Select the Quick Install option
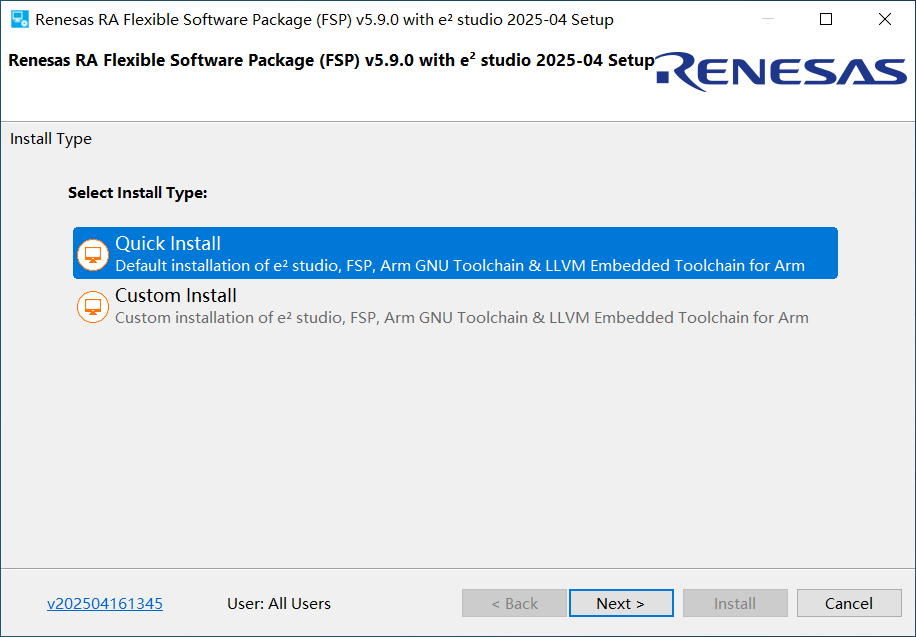The image size is (916, 637). (x=455, y=253)
